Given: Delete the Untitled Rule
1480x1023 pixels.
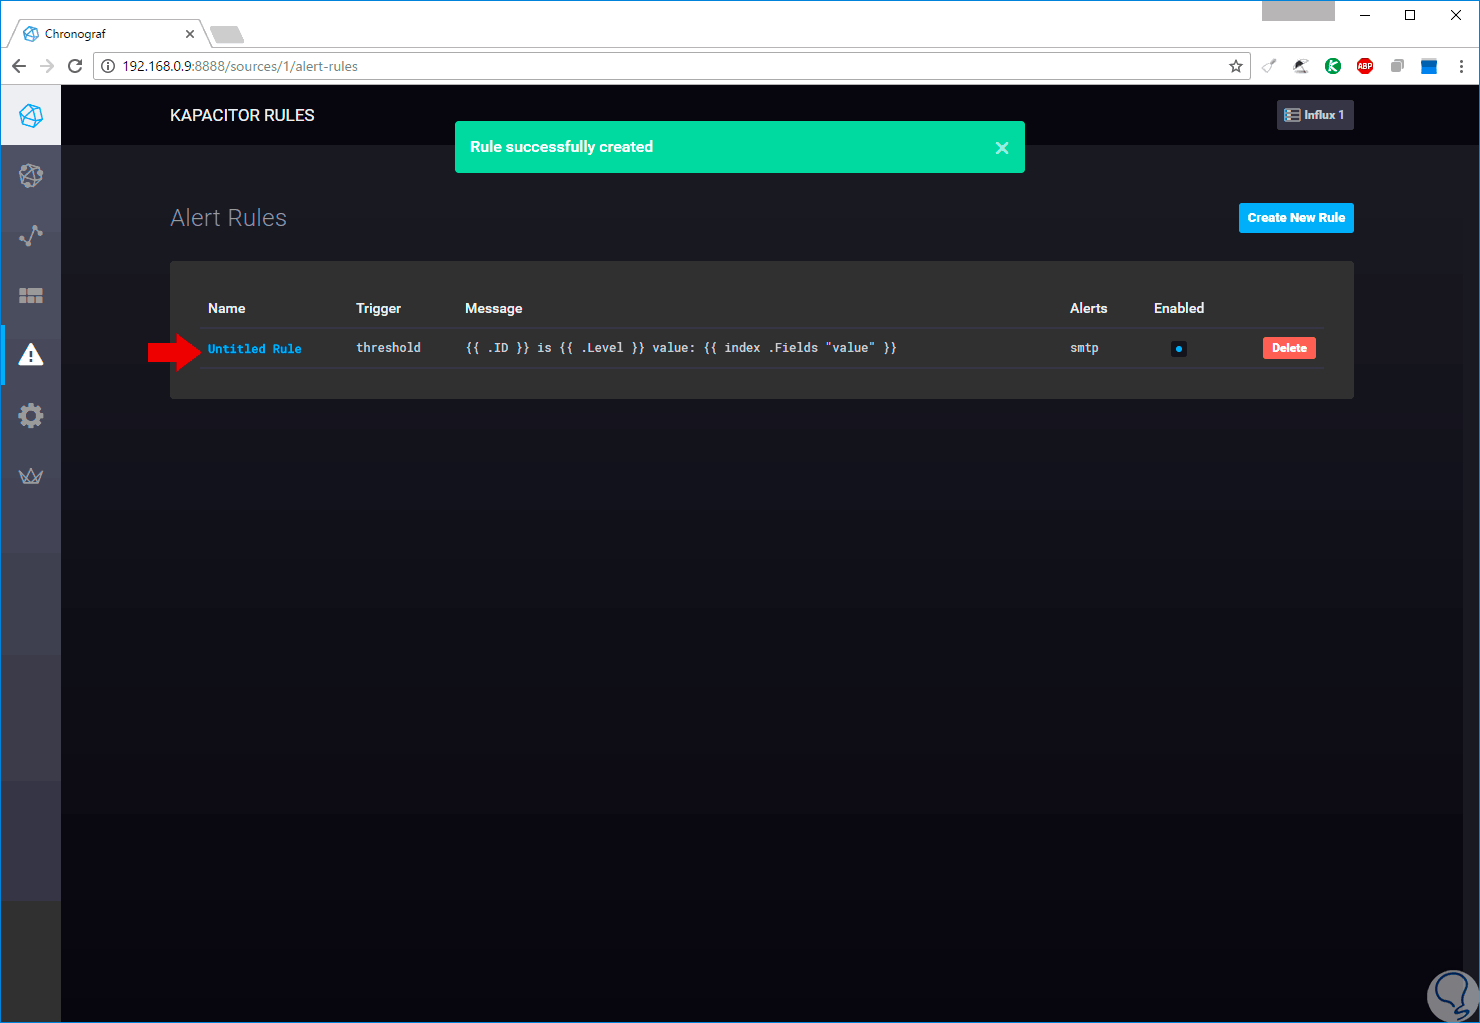Looking at the screenshot, I should [x=1289, y=348].
